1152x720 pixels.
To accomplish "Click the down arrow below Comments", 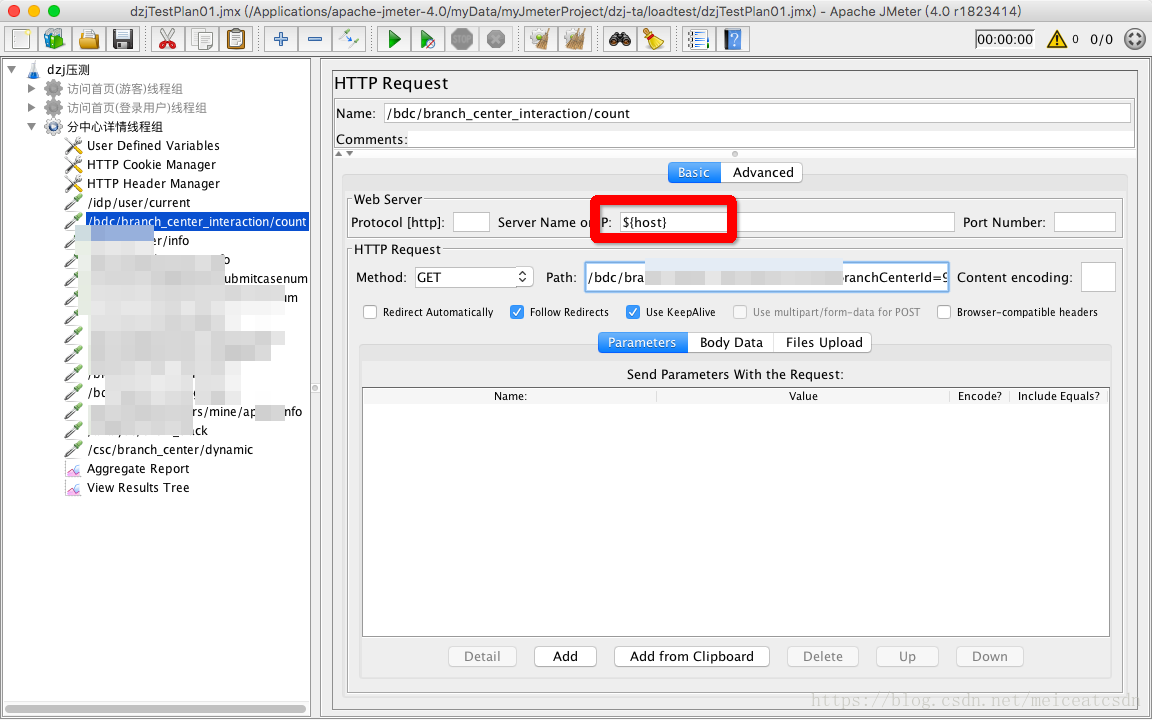I will click(350, 154).
